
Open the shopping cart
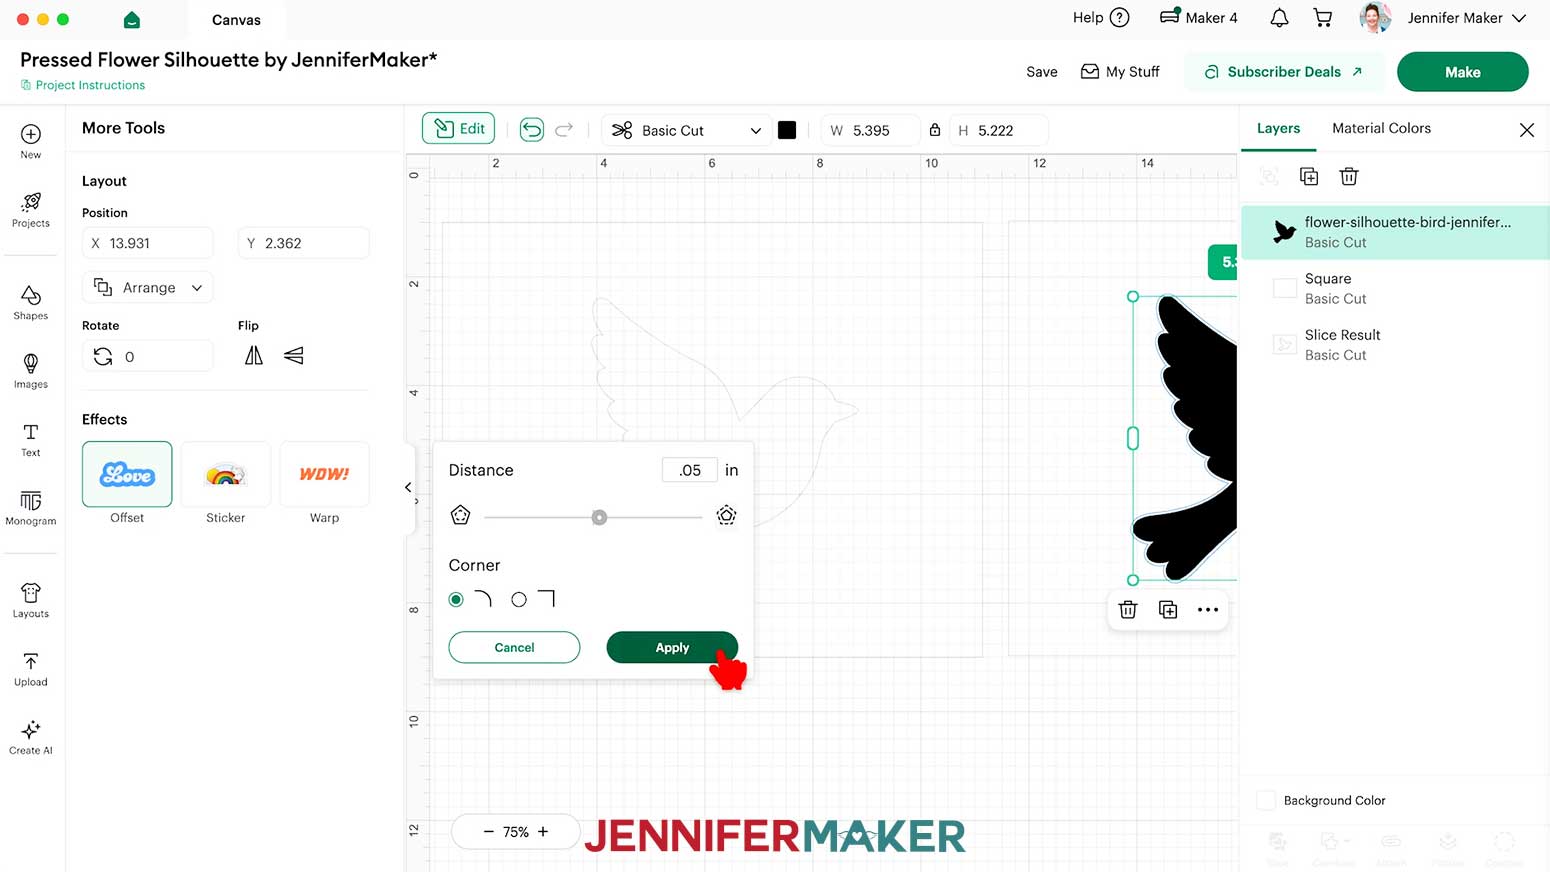click(x=1323, y=18)
